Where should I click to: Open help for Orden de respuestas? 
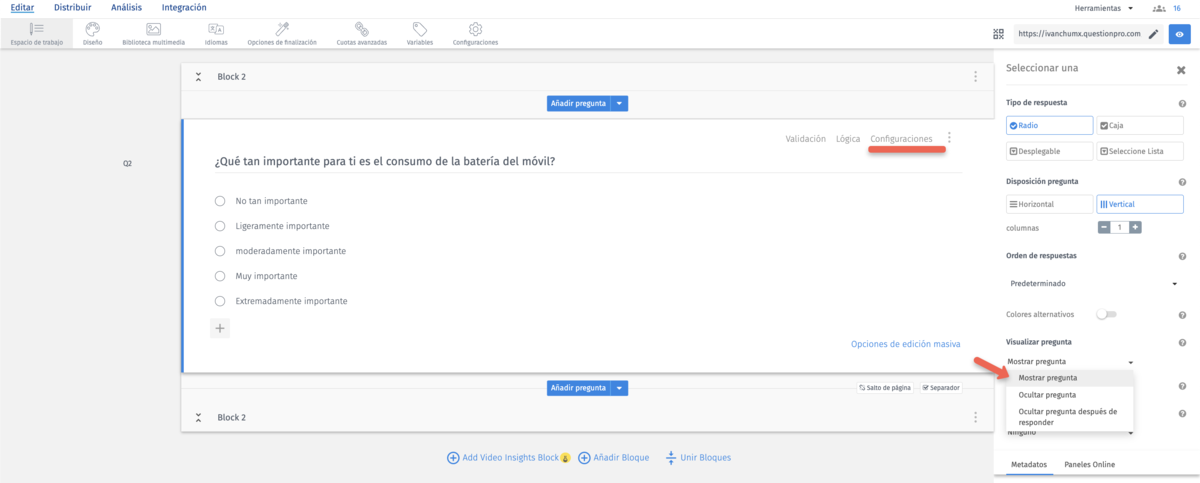1183,256
